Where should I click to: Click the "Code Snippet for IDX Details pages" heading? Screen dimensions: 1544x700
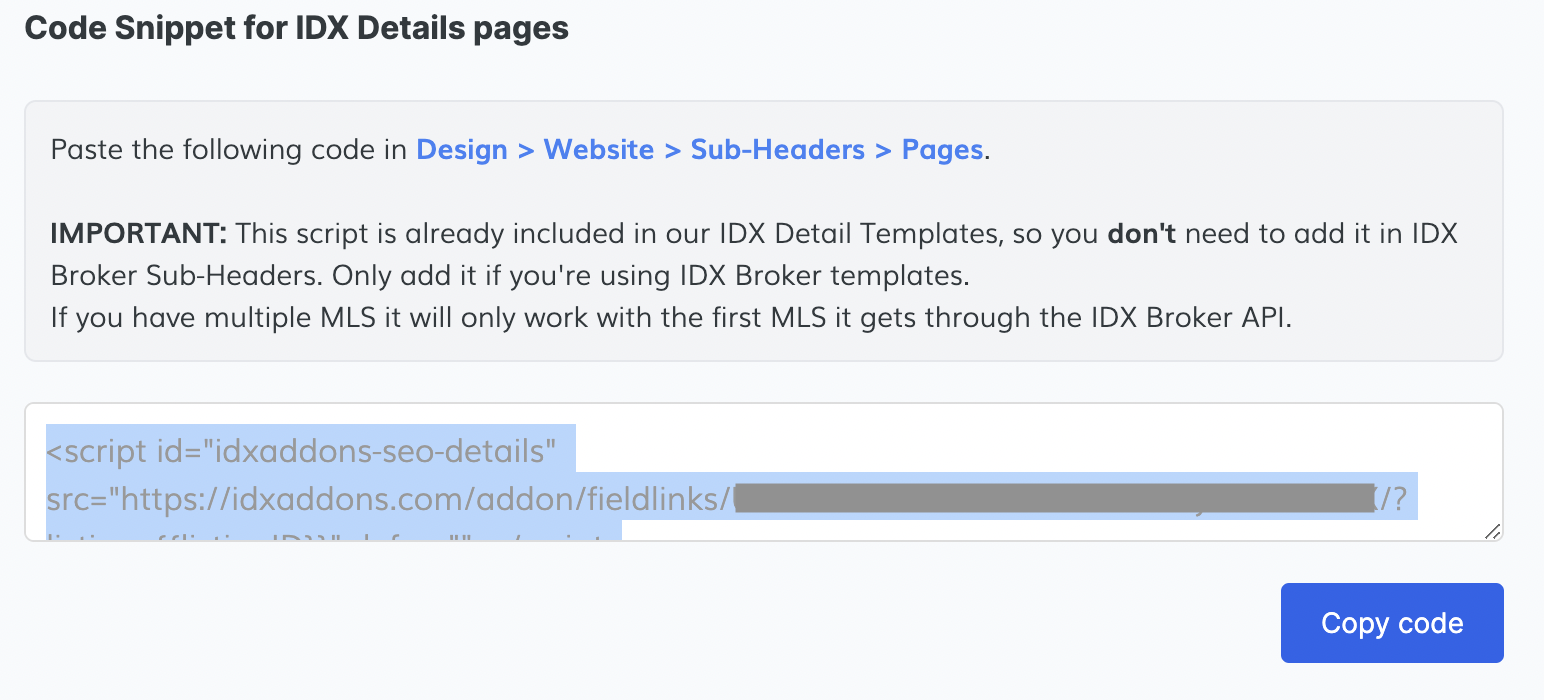tap(296, 28)
